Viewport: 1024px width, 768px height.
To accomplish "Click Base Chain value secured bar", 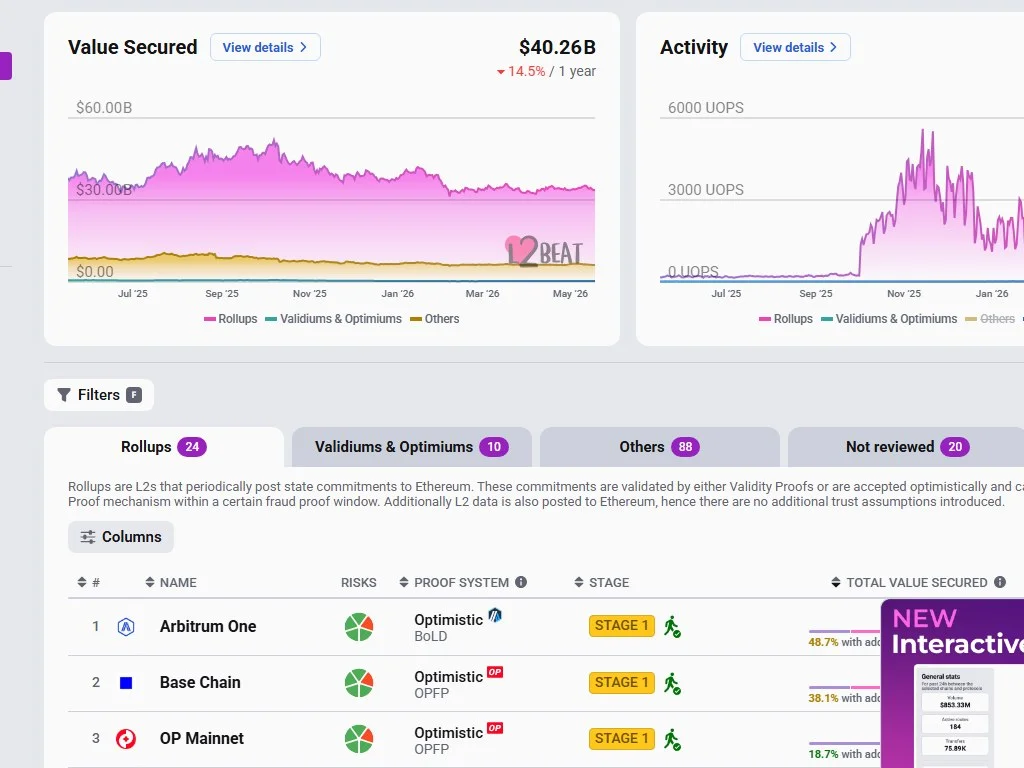I will pos(844,688).
